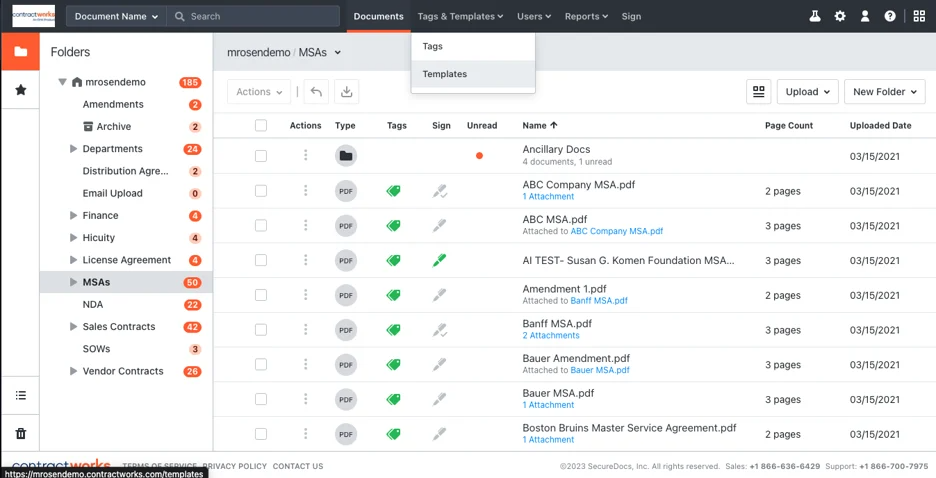Select Templates from the dropdown menu
This screenshot has width=936, height=478.
click(445, 74)
